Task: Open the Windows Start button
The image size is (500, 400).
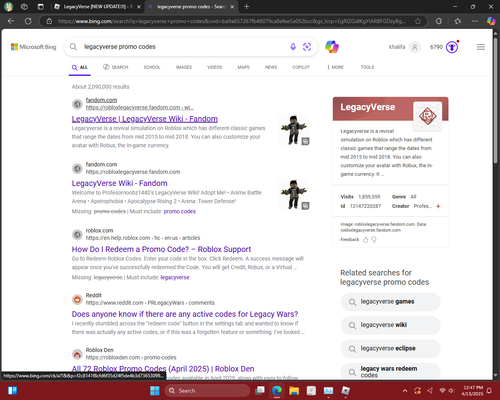Action: pos(155,390)
